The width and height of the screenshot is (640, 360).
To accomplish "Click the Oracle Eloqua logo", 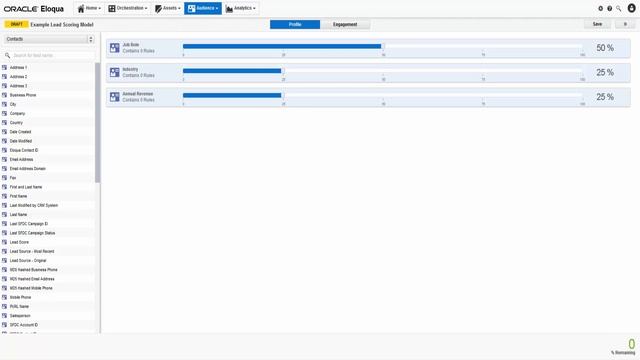I will tap(34, 9).
